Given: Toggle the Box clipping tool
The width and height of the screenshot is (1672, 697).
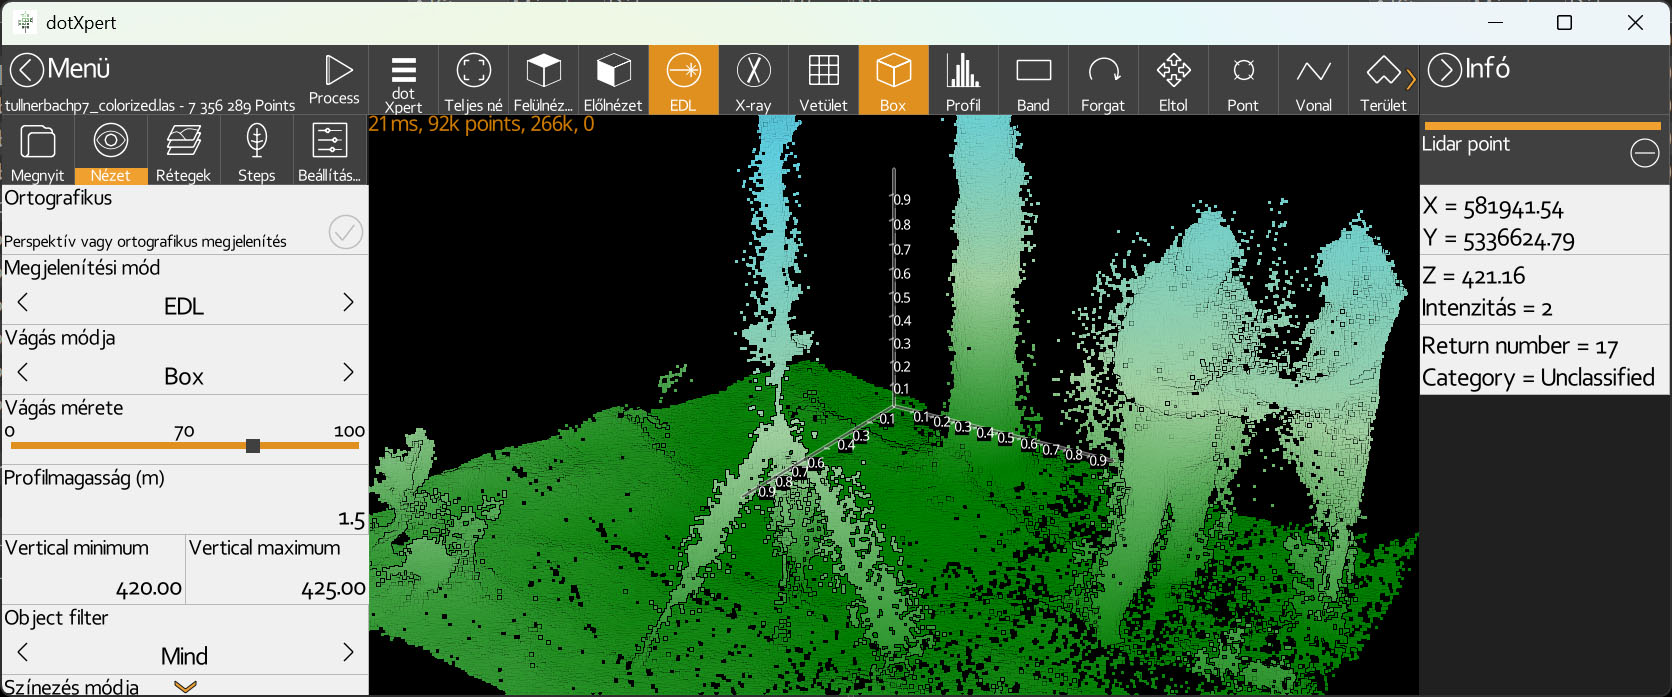Looking at the screenshot, I should click(893, 80).
